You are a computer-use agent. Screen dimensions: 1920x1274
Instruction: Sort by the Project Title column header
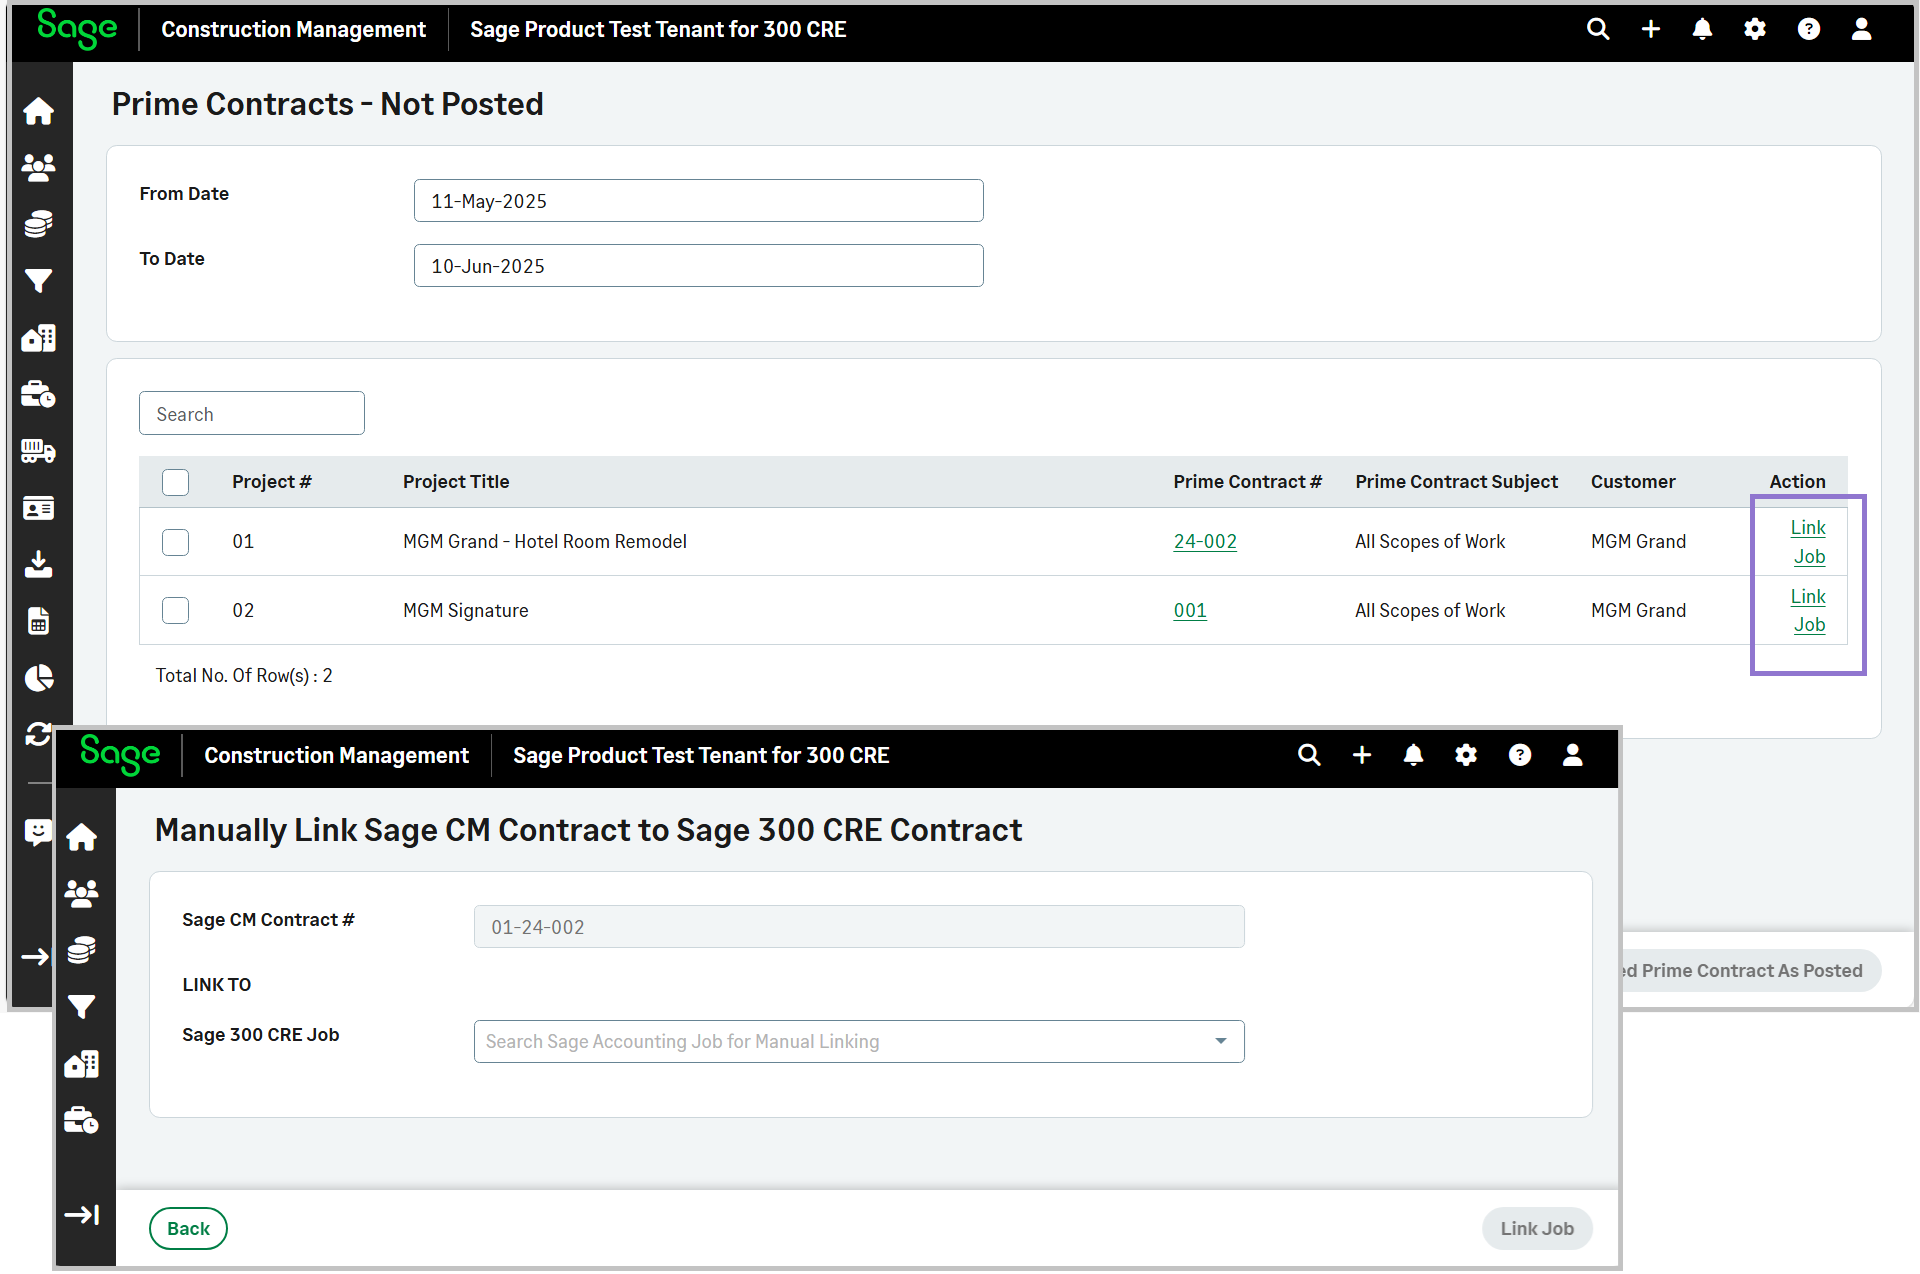click(x=456, y=481)
